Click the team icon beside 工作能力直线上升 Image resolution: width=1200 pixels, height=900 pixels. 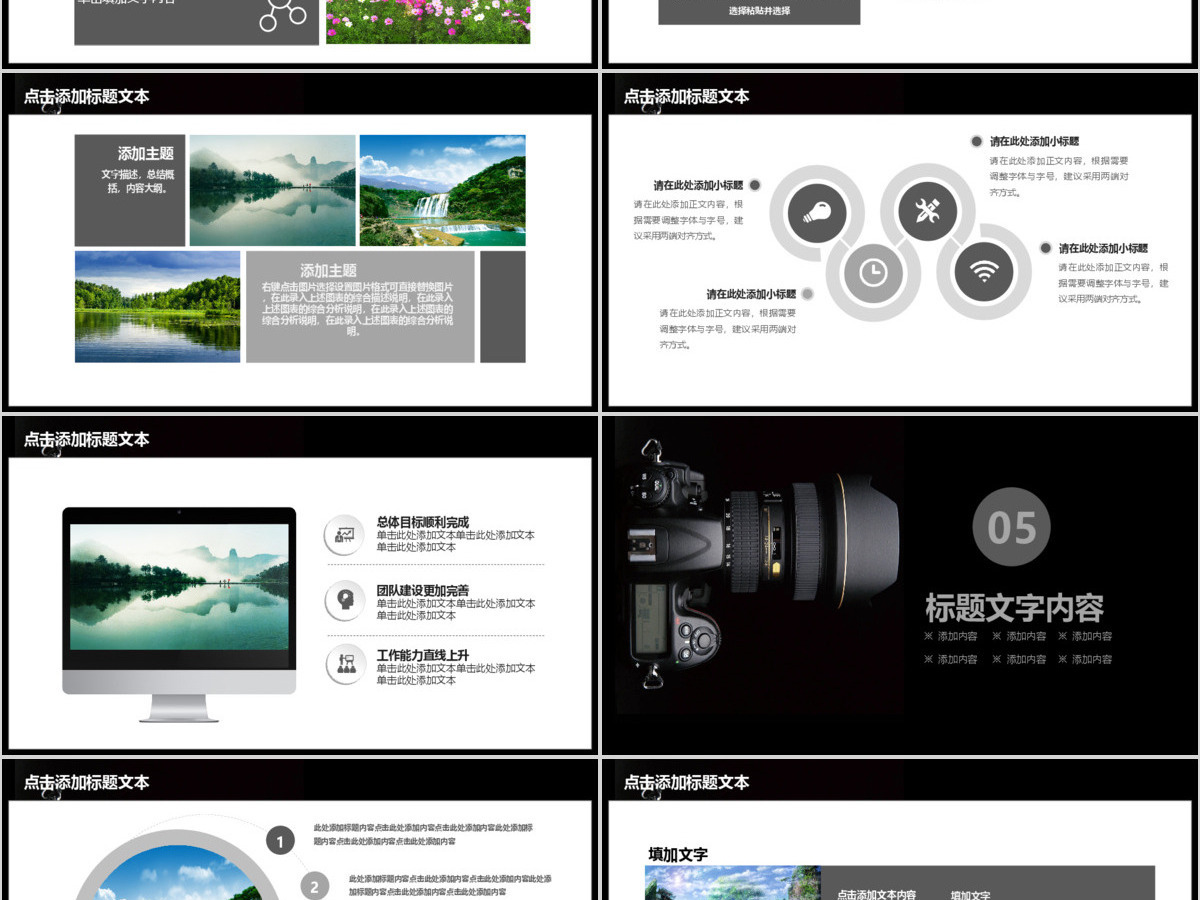click(345, 664)
